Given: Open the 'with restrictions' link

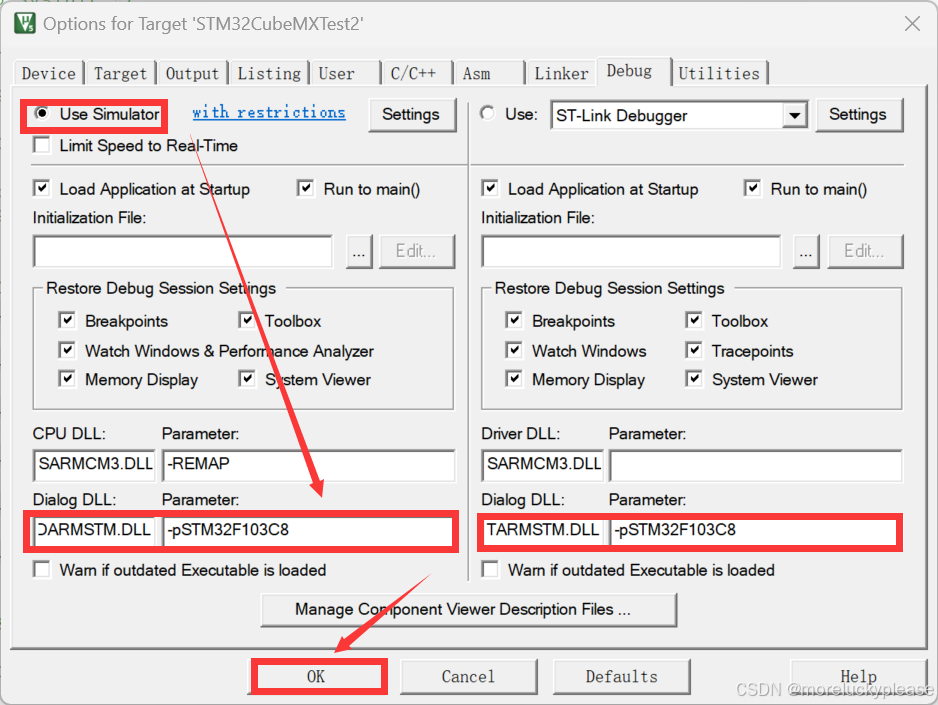Looking at the screenshot, I should pyautogui.click(x=269, y=112).
